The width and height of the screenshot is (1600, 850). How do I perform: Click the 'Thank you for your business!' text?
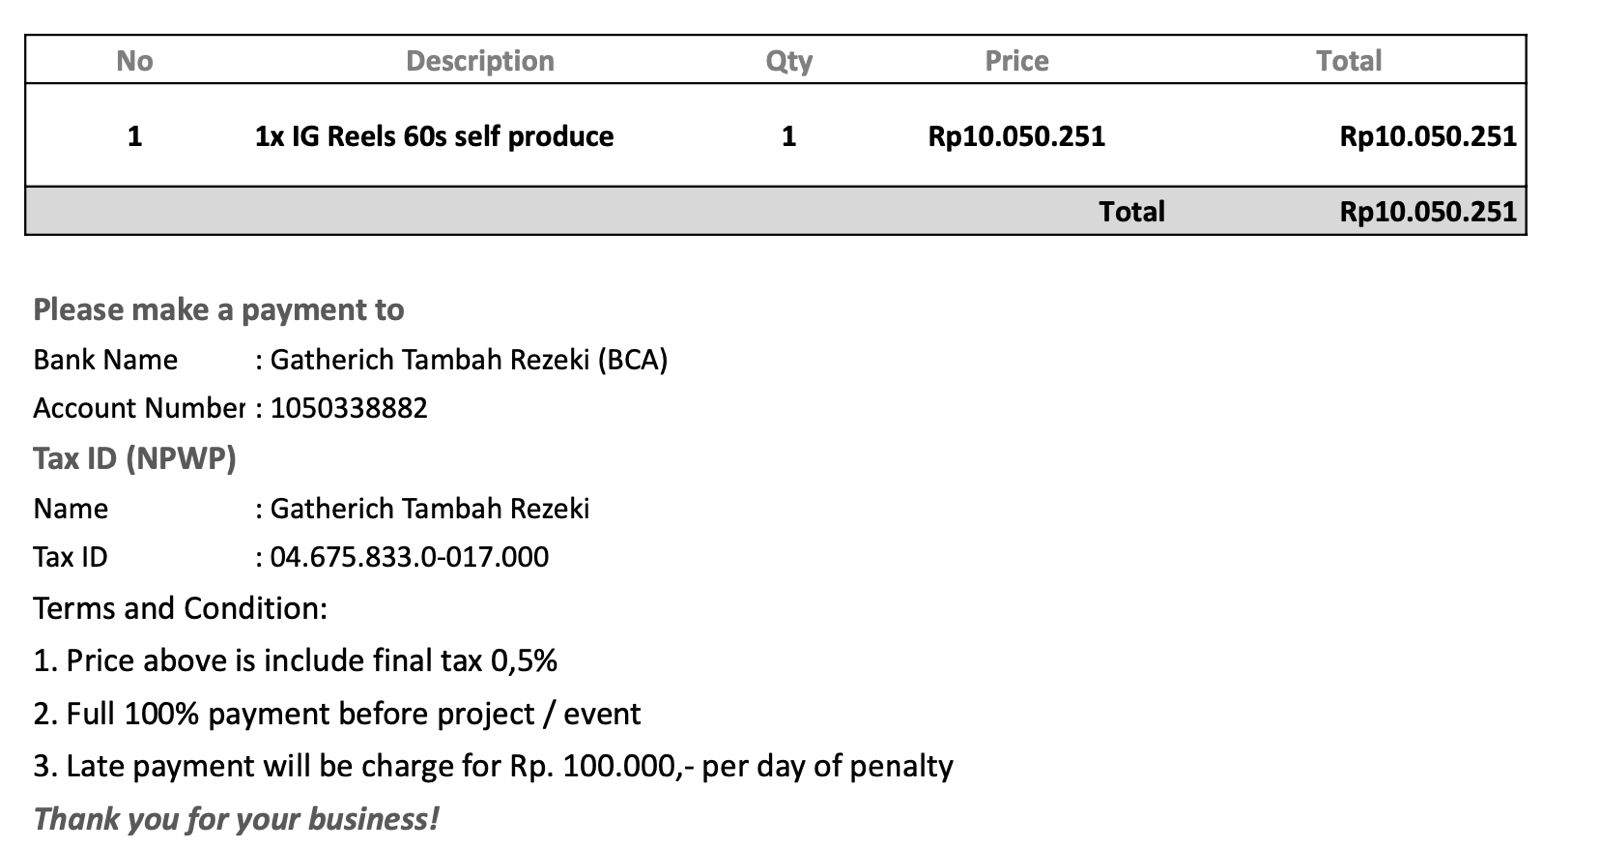(236, 819)
